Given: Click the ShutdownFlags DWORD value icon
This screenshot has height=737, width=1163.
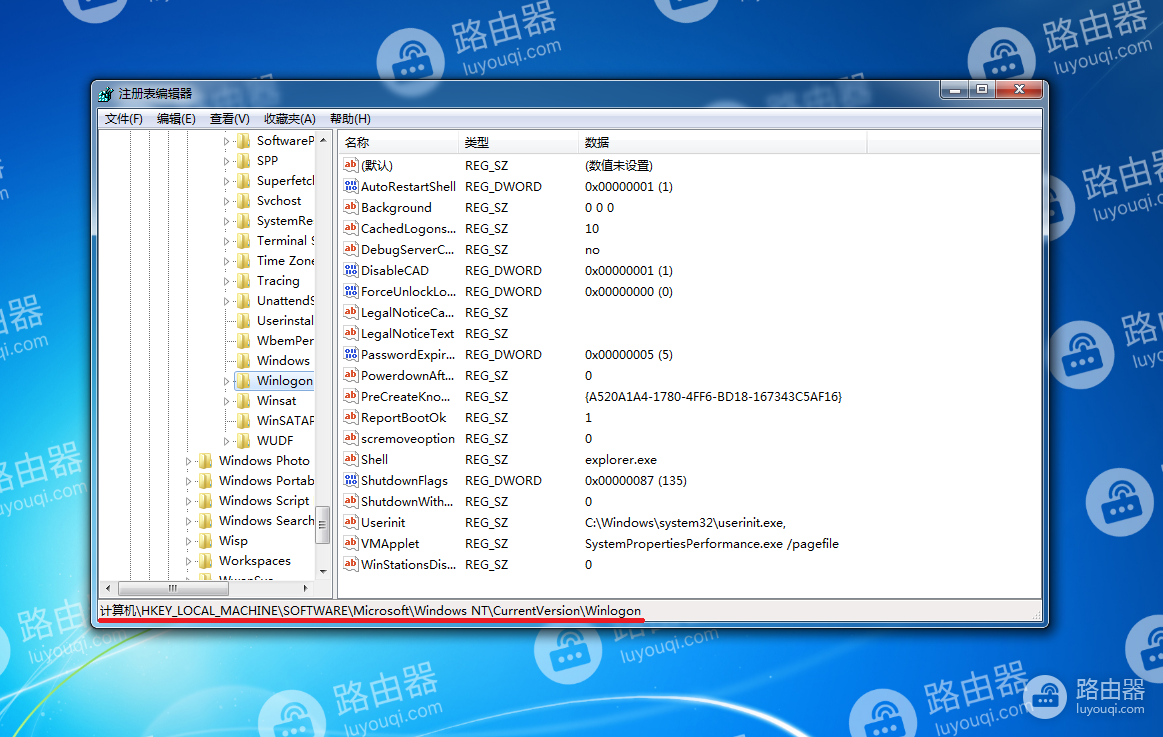Looking at the screenshot, I should point(351,480).
